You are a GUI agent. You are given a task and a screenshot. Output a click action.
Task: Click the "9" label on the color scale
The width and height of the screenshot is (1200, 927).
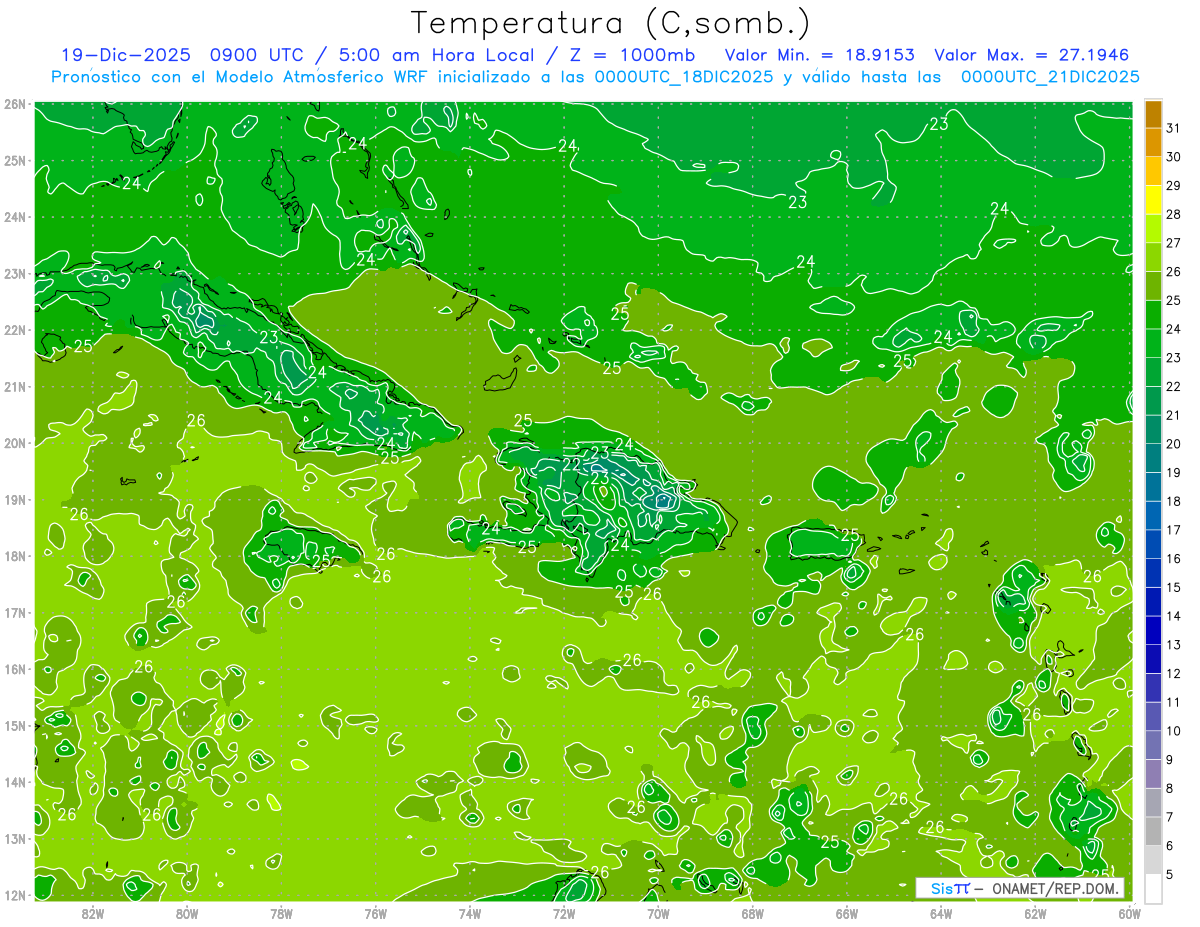coord(1171,760)
